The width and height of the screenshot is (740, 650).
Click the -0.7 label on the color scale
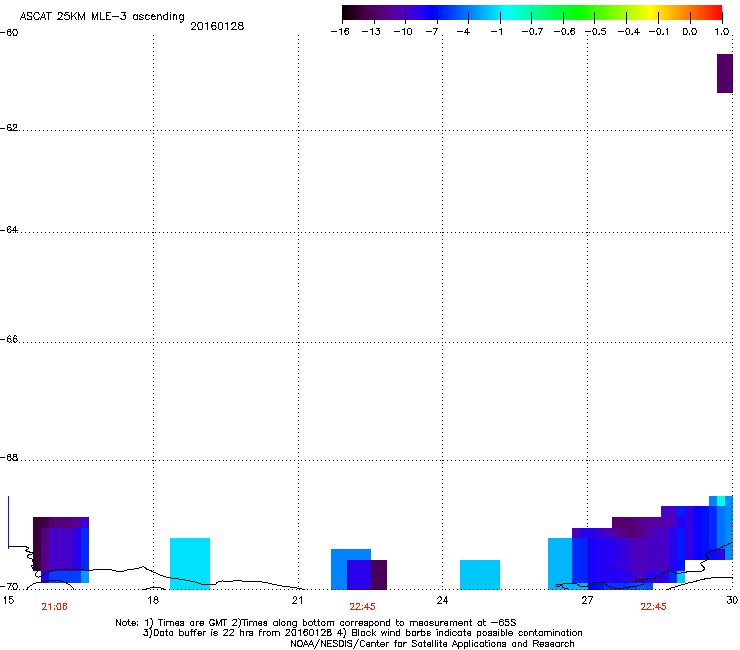(532, 32)
